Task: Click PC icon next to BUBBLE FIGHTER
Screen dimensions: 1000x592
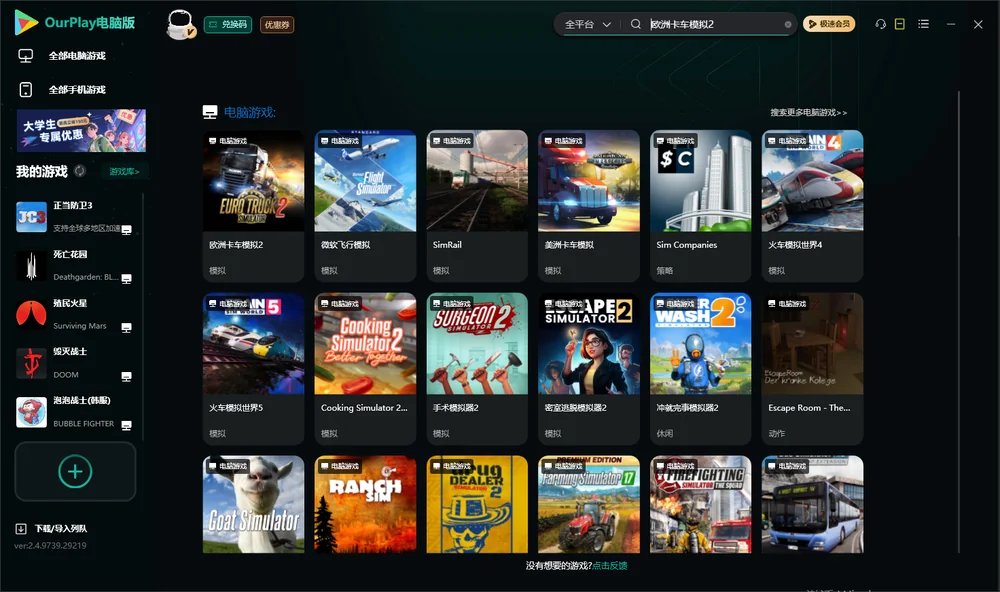Action: coord(126,426)
